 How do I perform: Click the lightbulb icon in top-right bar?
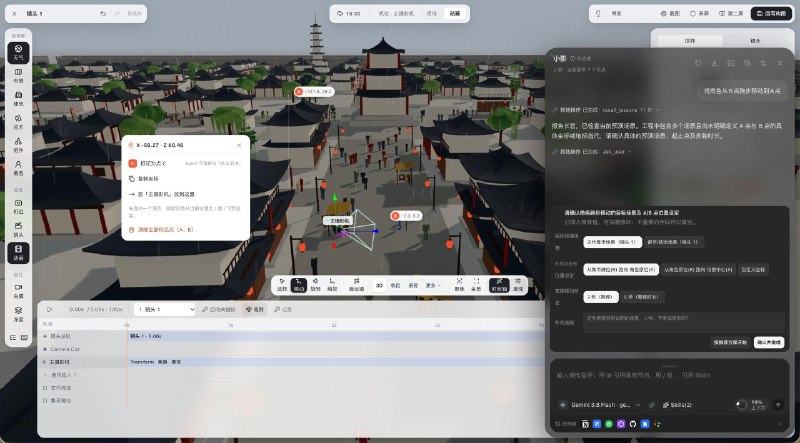click(598, 14)
